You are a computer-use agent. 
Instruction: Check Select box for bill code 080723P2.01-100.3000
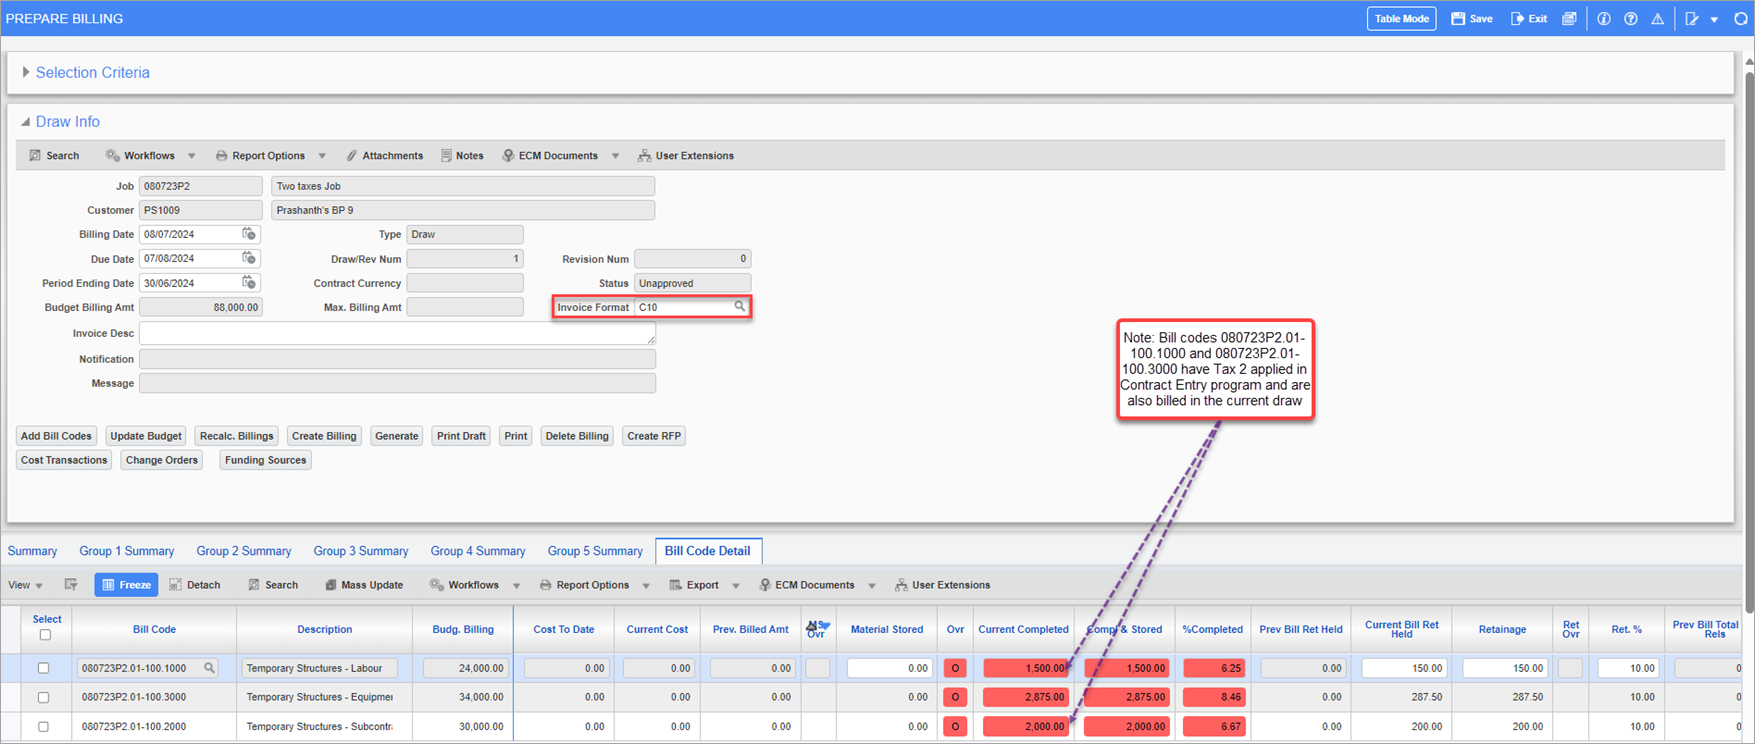(x=43, y=697)
